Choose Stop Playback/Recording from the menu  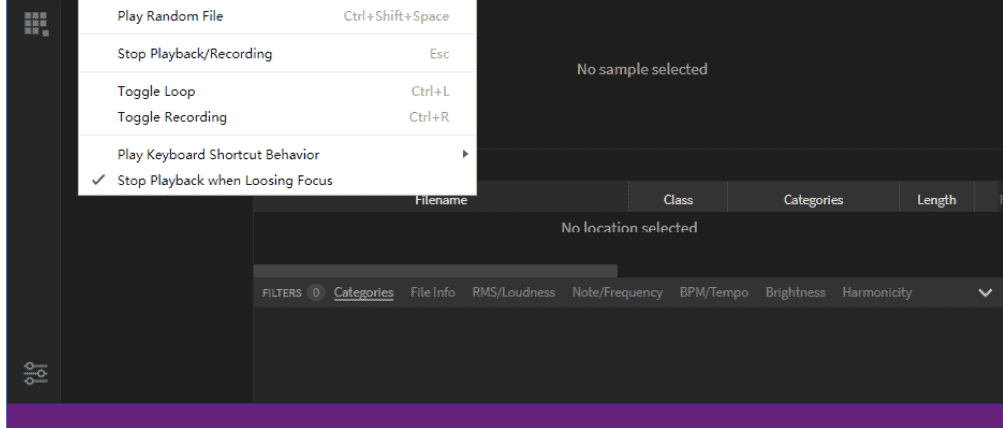pos(277,54)
